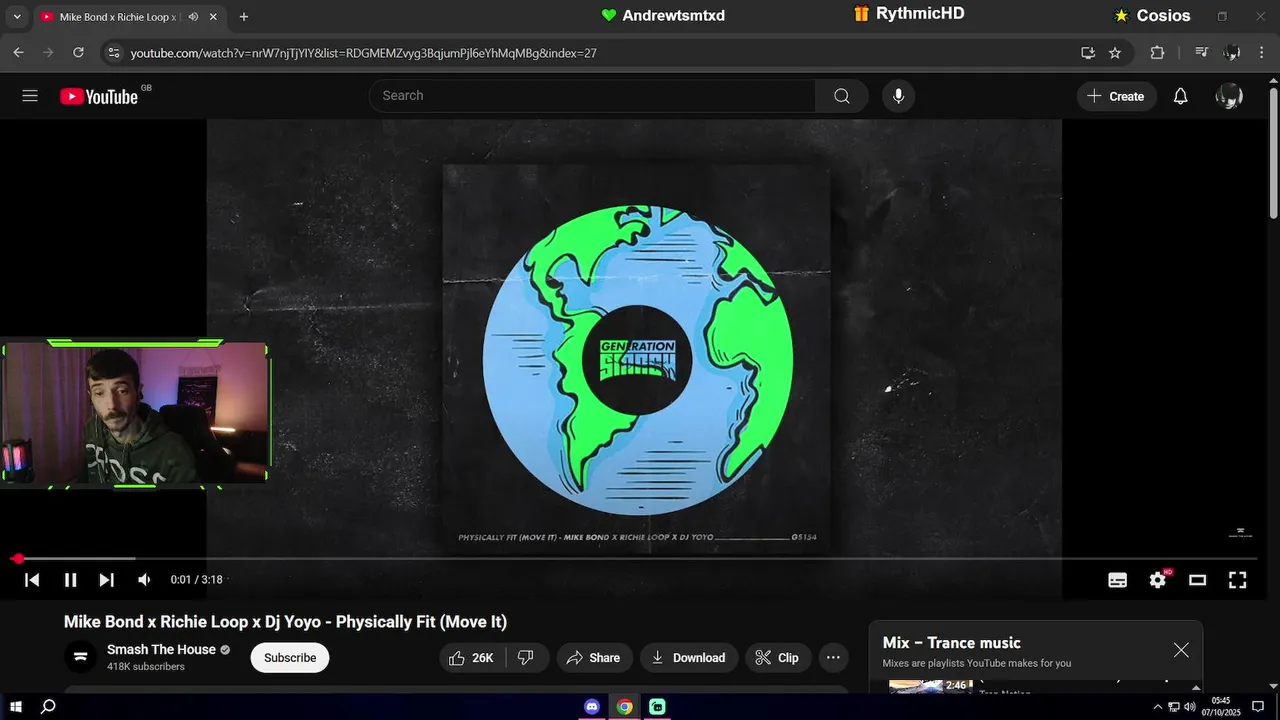Open the YouTube hamburger guide menu
Image resolution: width=1280 pixels, height=720 pixels.
click(x=30, y=96)
